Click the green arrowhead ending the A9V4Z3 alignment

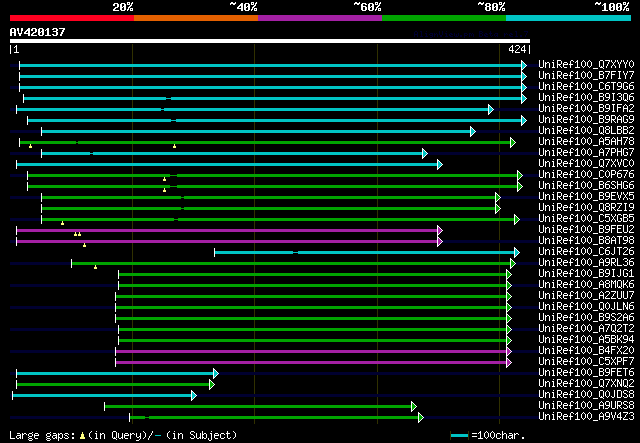point(421,417)
